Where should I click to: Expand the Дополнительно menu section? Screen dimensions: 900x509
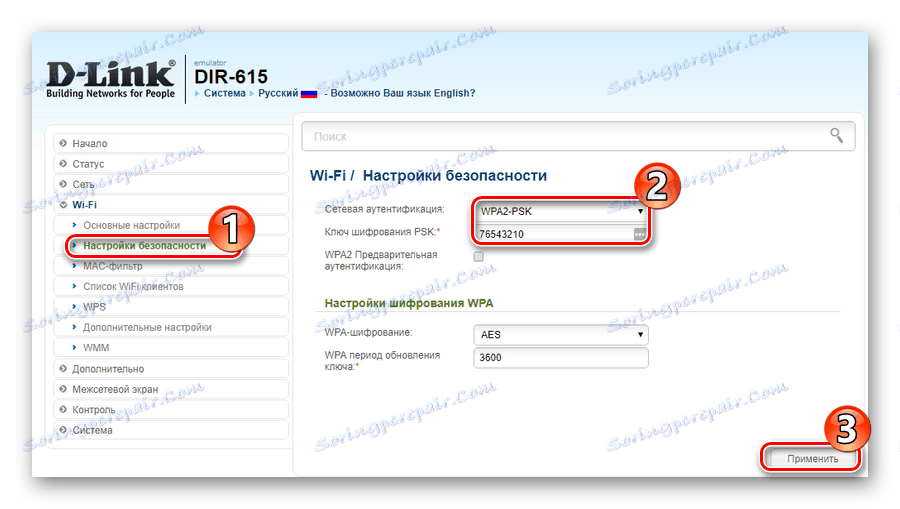170,369
